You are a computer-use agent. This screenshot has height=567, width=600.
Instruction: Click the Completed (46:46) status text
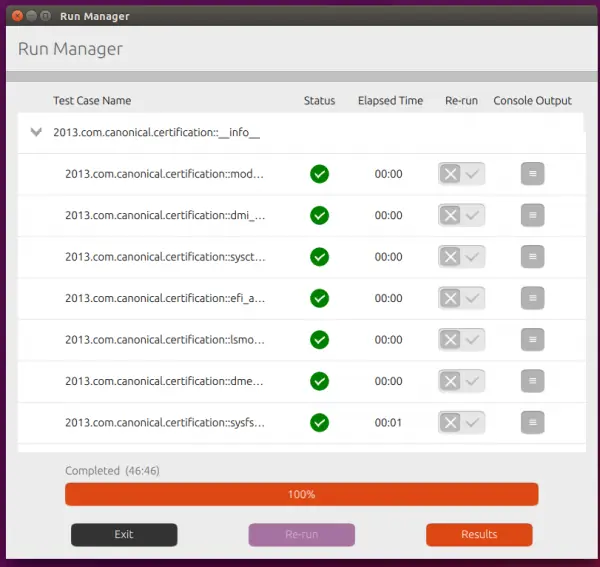(112, 471)
